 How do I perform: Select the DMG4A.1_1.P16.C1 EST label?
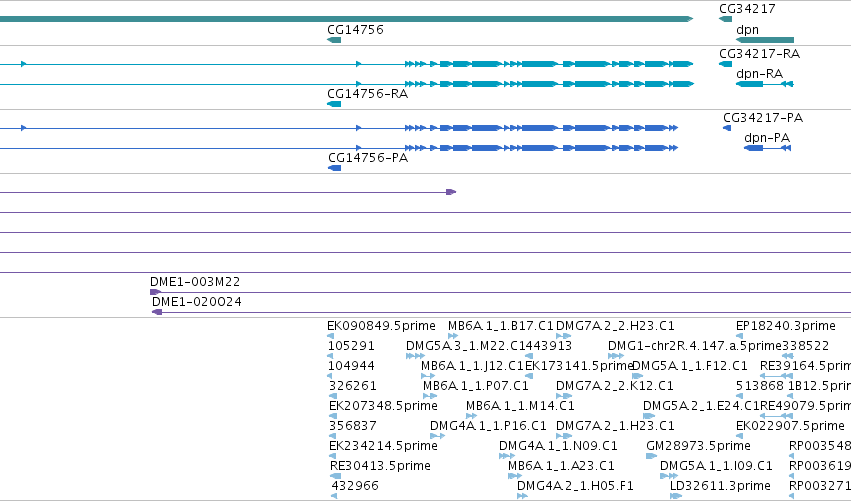(488, 426)
